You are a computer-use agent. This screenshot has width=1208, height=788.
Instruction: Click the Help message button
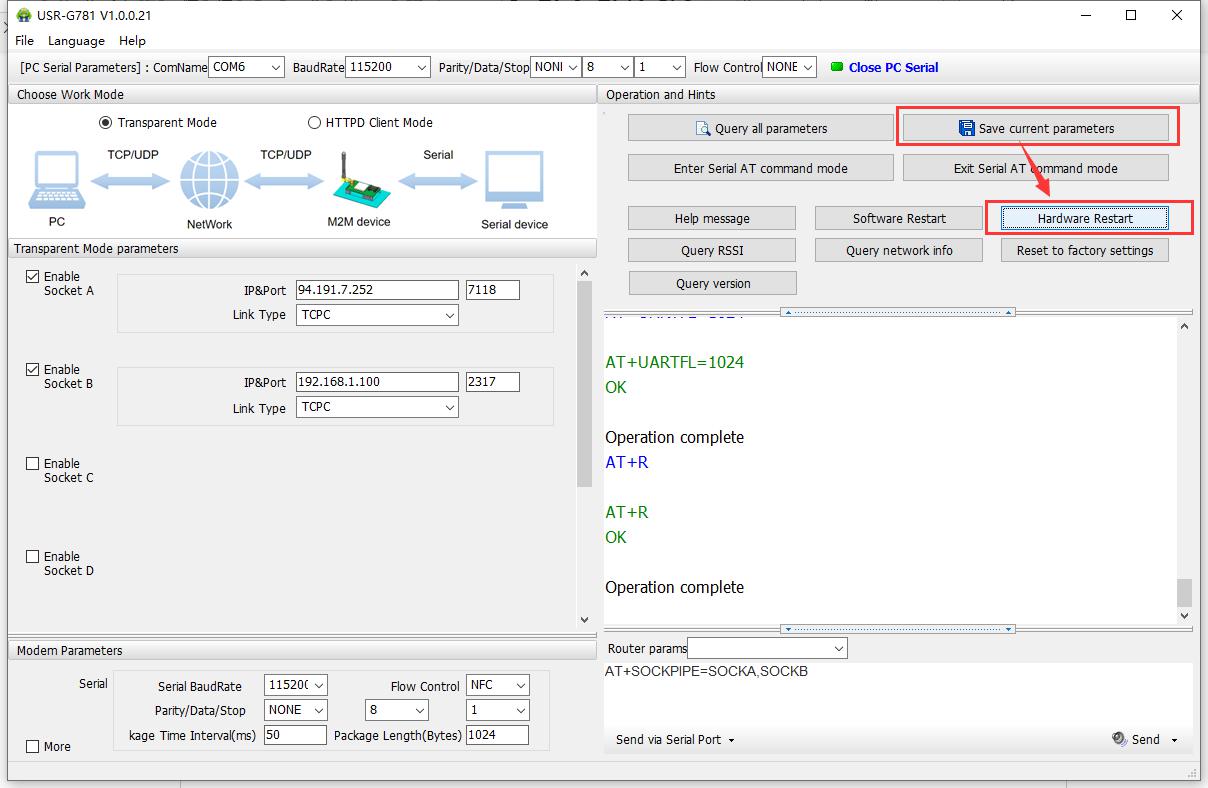[x=712, y=218]
